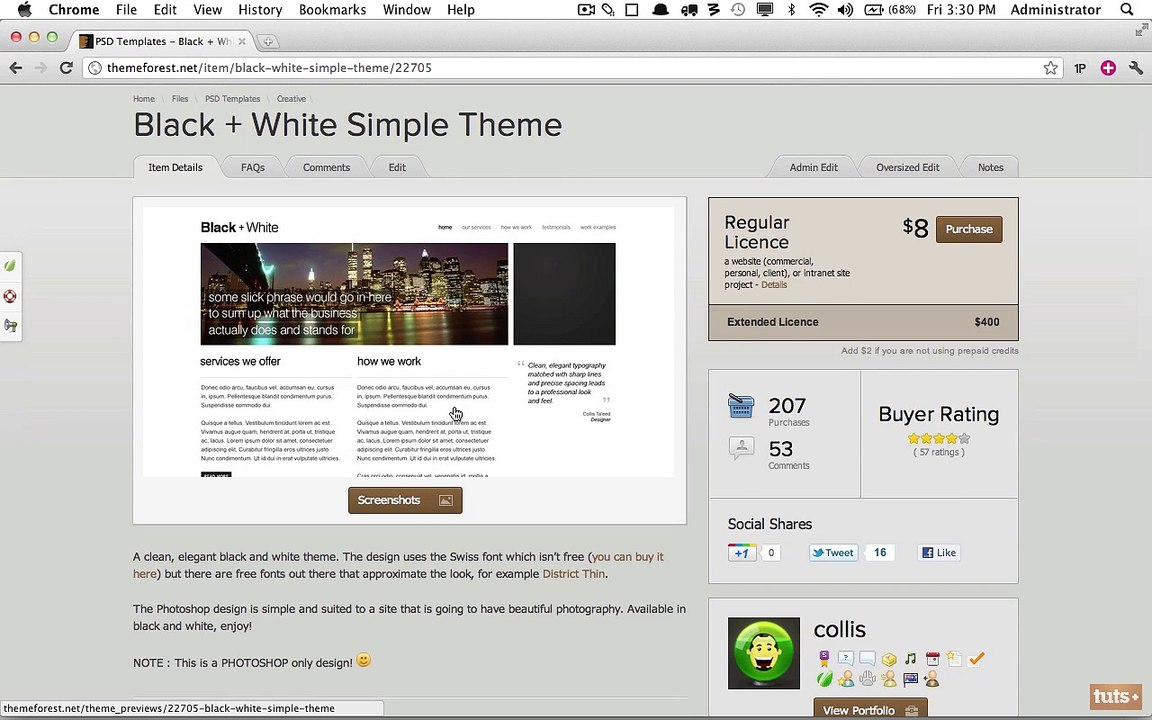Click the red lifebuoy icon in left sidebar
Image resolution: width=1152 pixels, height=720 pixels.
coord(10,296)
